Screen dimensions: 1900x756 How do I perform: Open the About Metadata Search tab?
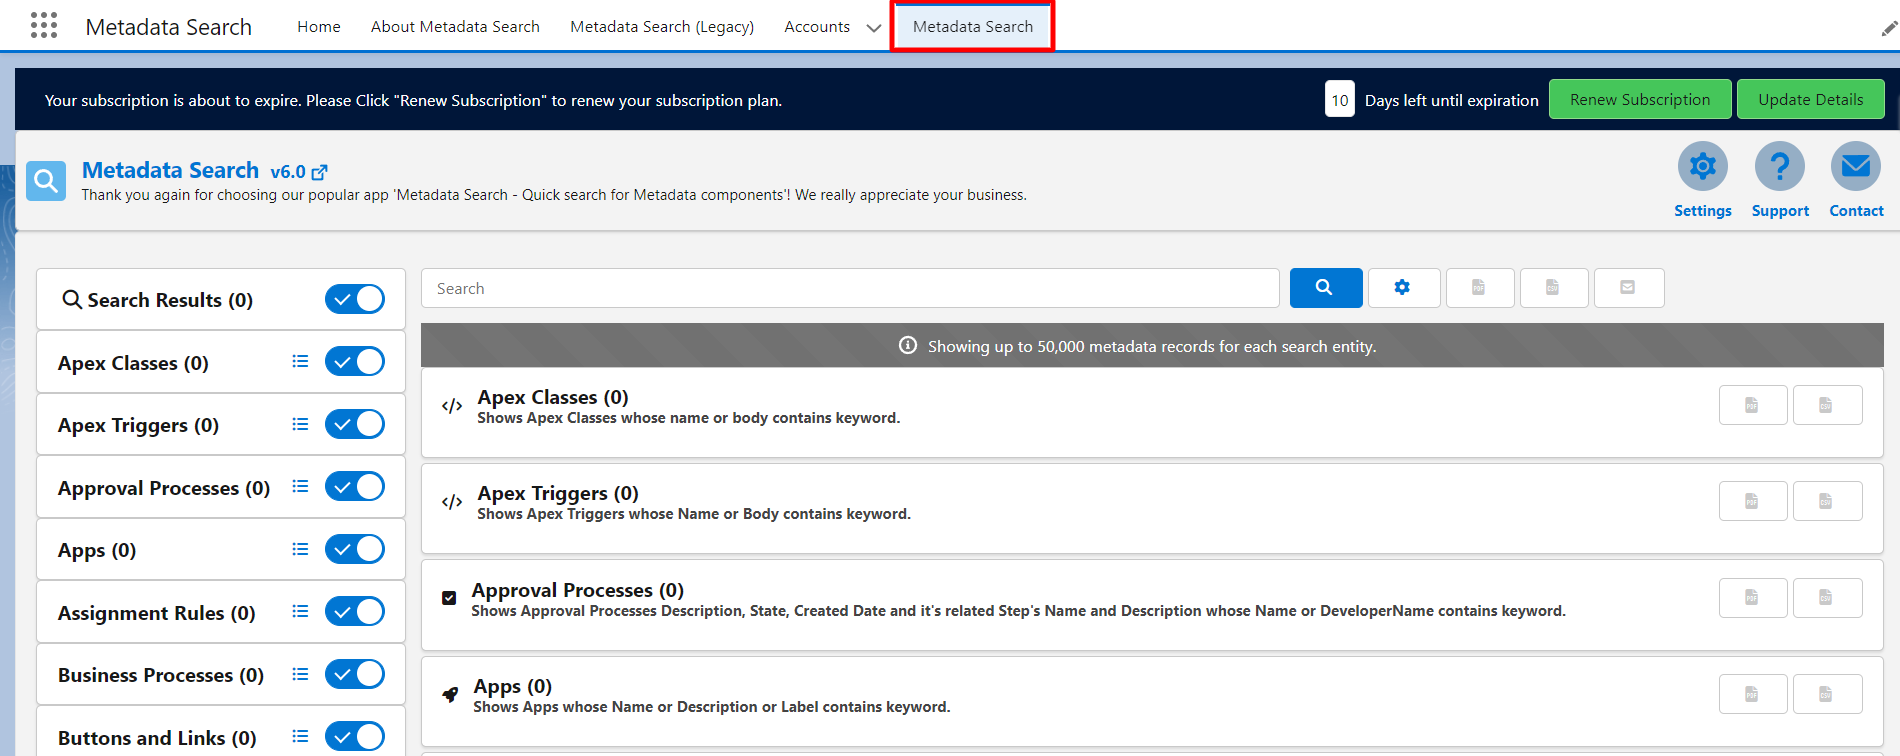point(455,27)
